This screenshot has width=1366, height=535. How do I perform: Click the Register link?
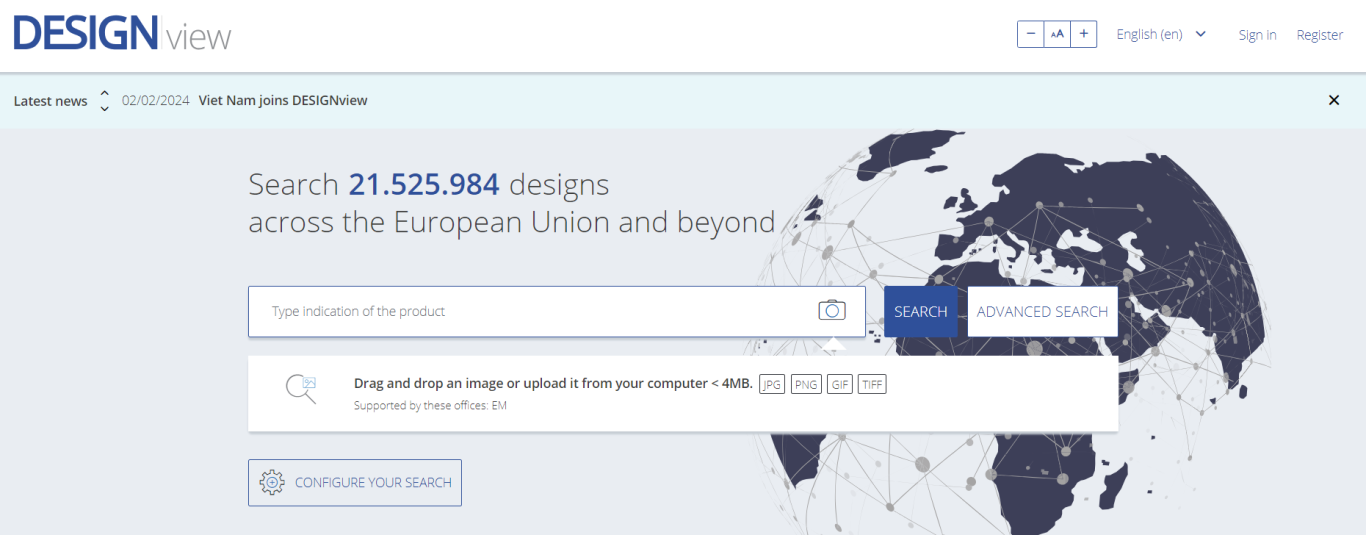click(1320, 35)
